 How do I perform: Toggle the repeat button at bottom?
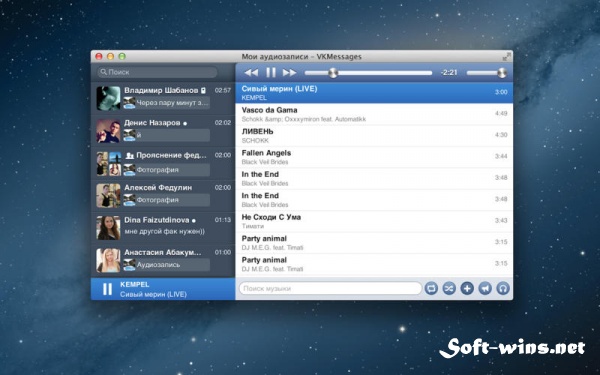point(431,288)
